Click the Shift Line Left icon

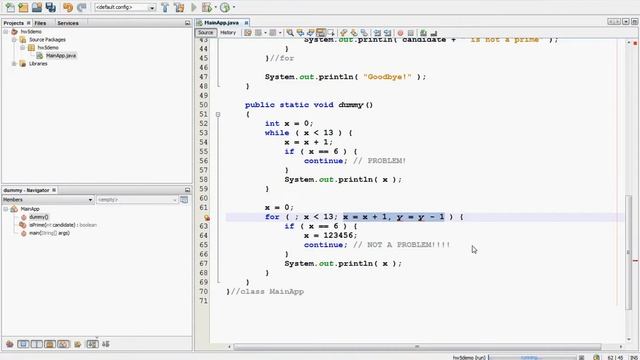click(x=377, y=33)
